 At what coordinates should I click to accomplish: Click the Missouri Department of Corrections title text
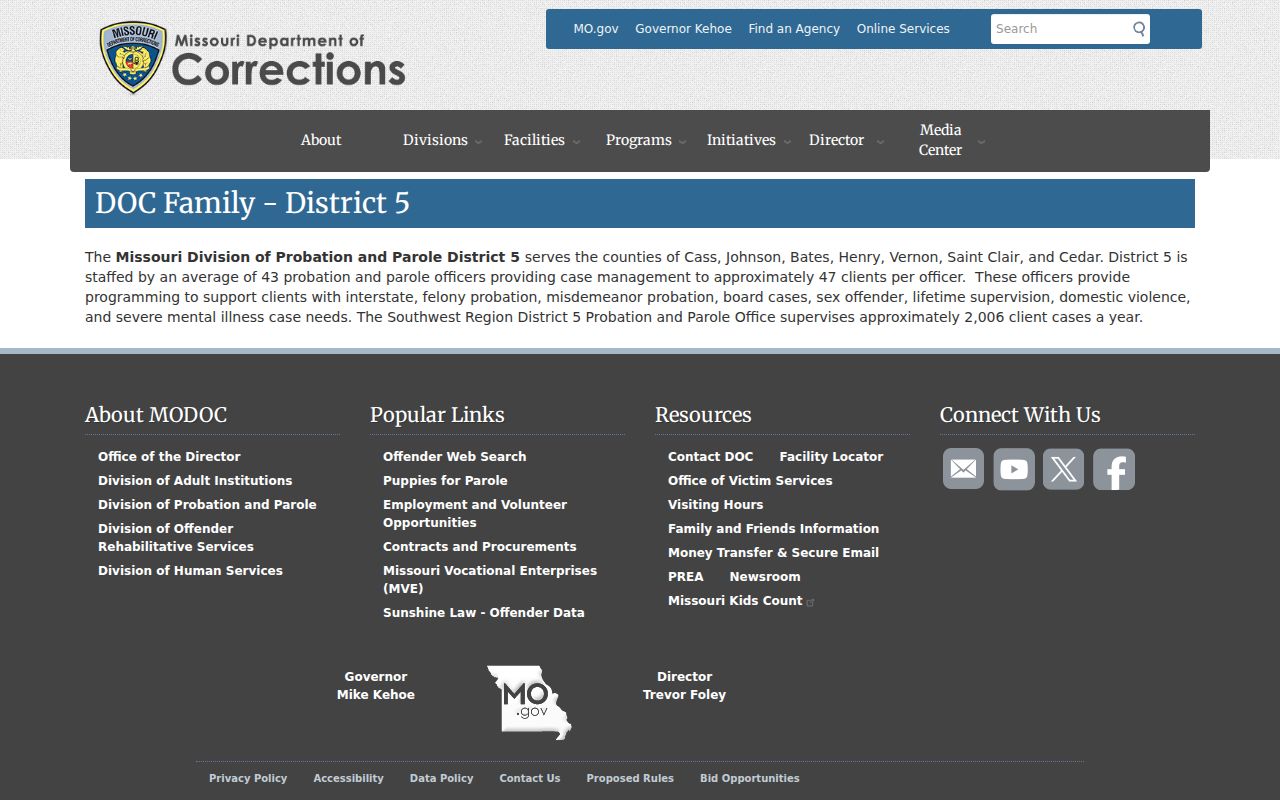tap(289, 60)
